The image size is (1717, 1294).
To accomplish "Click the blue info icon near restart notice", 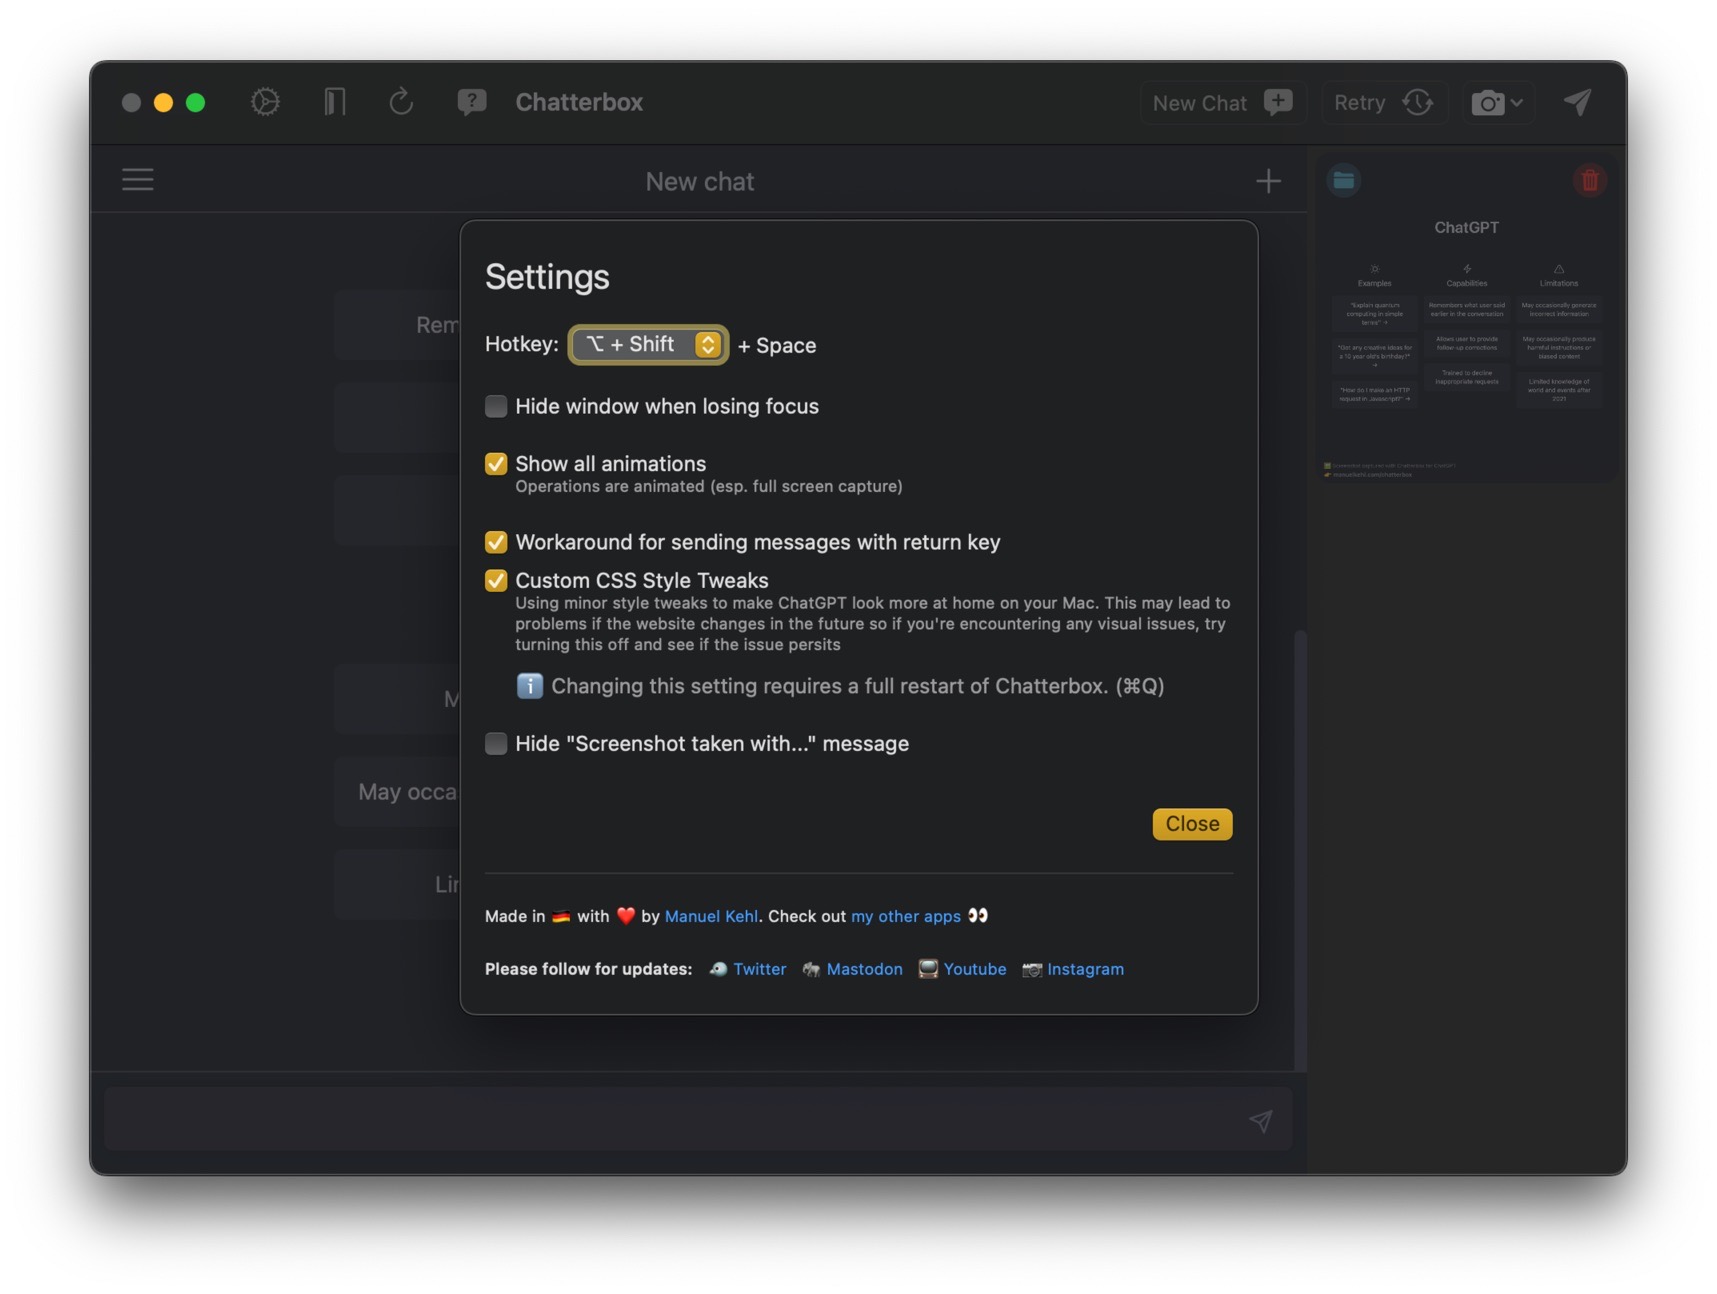I will (x=529, y=686).
